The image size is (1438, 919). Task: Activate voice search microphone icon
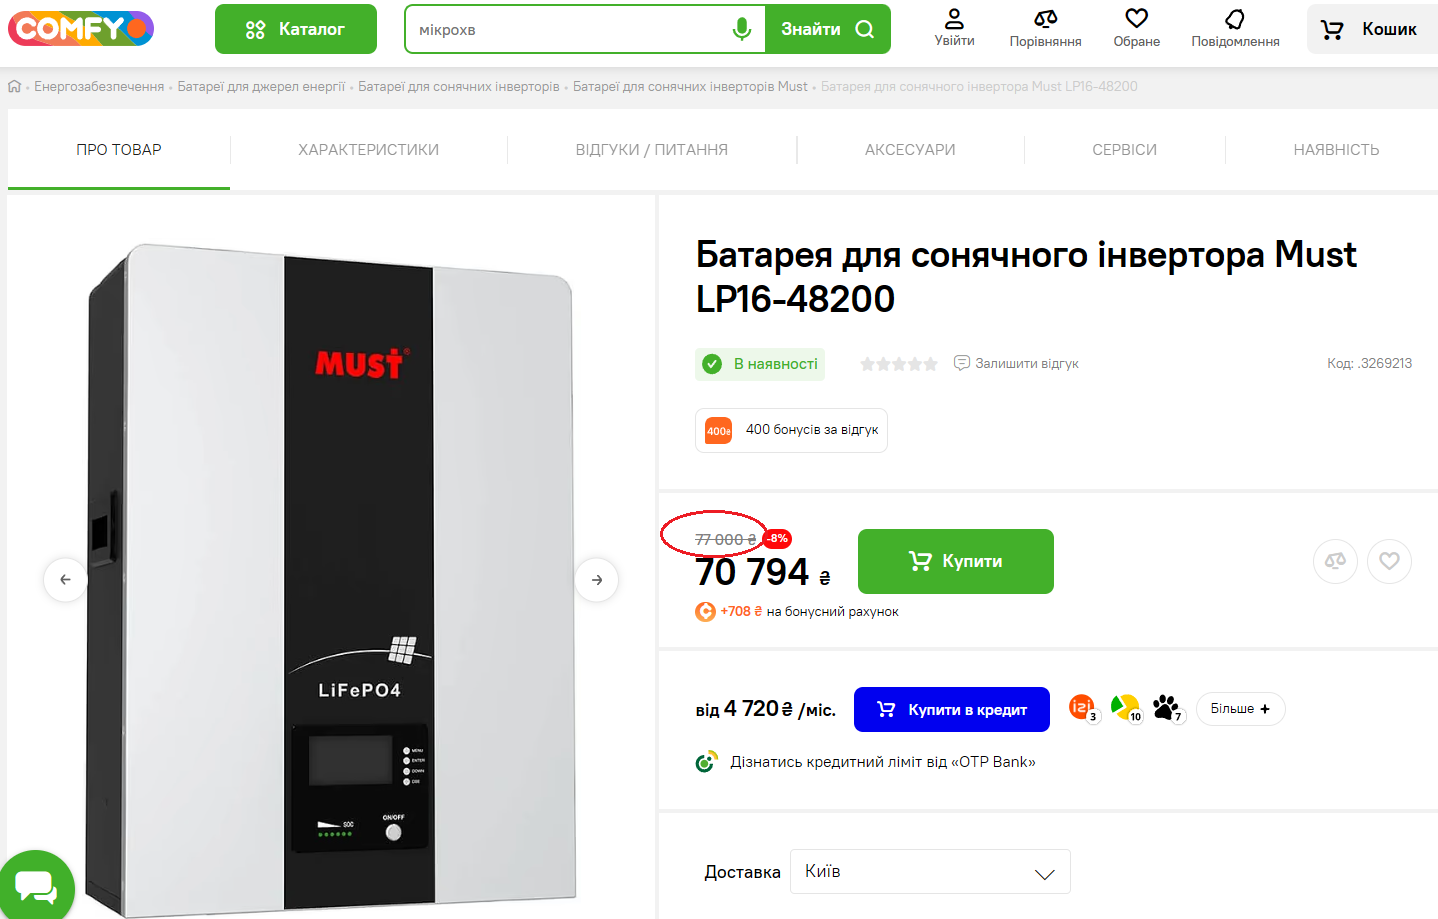(x=741, y=29)
